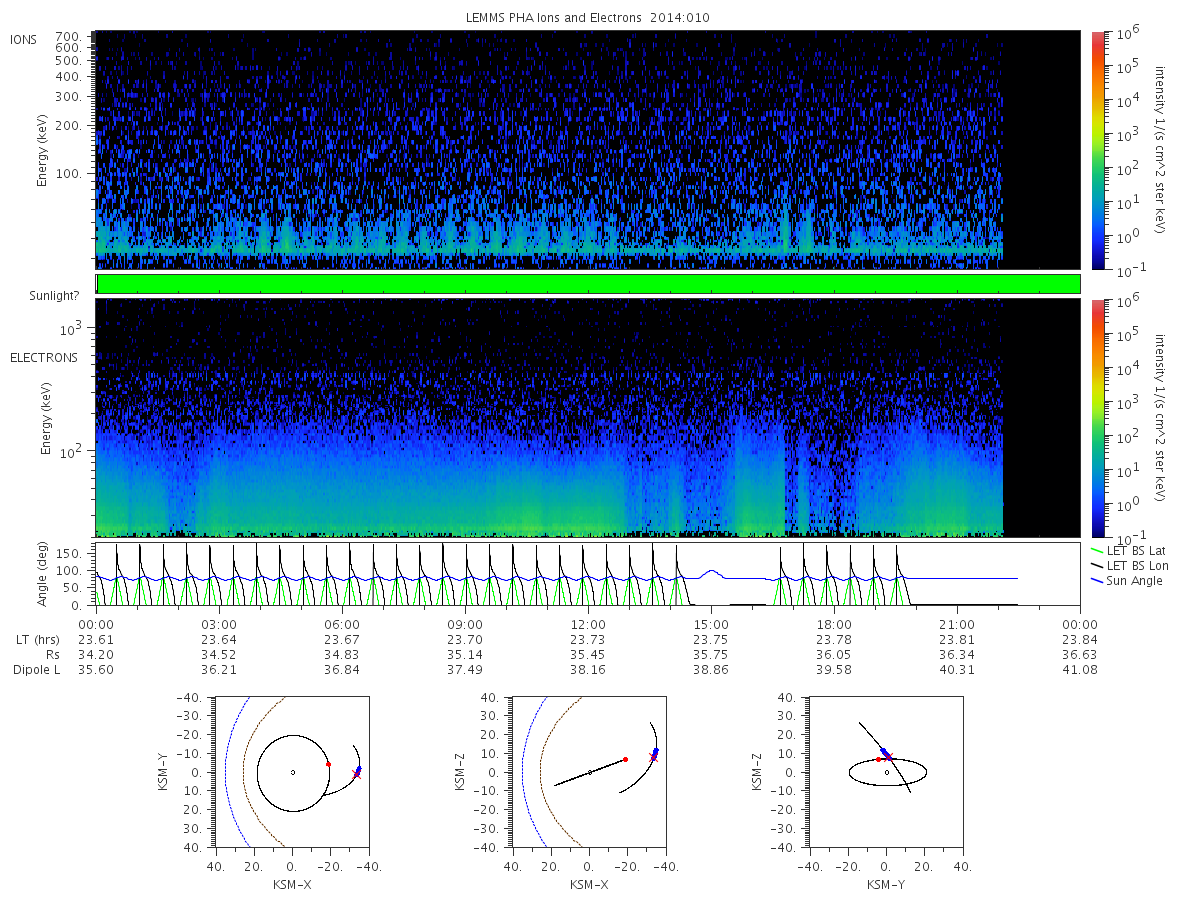Click the IONS panel label
This screenshot has height=900, width=1200.
tap(24, 39)
